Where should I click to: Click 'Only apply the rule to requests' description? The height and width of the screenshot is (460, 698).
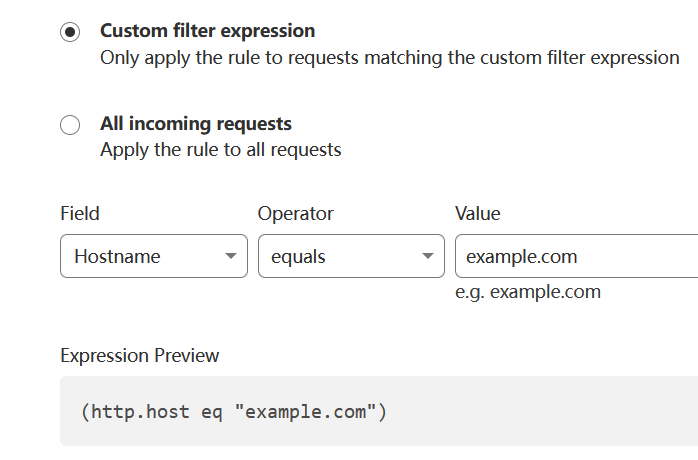tap(390, 58)
